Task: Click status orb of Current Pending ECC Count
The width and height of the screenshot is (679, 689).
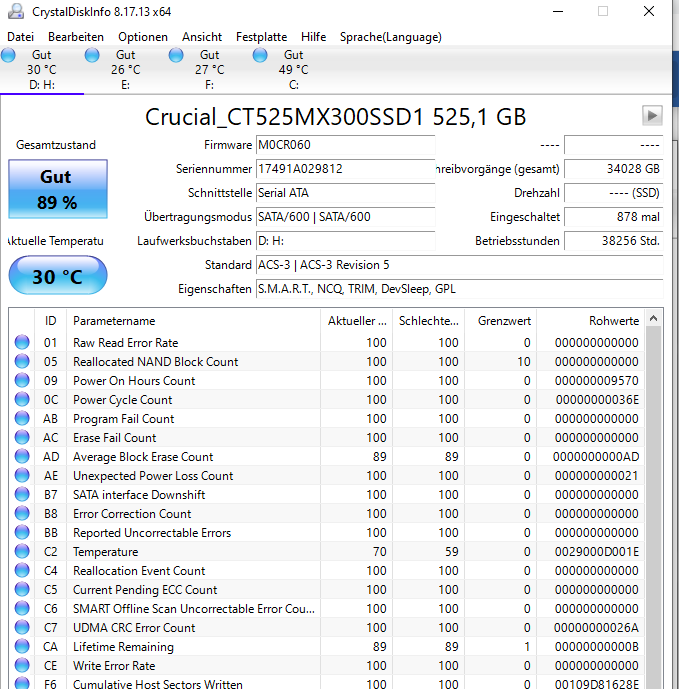Action: coord(22,589)
